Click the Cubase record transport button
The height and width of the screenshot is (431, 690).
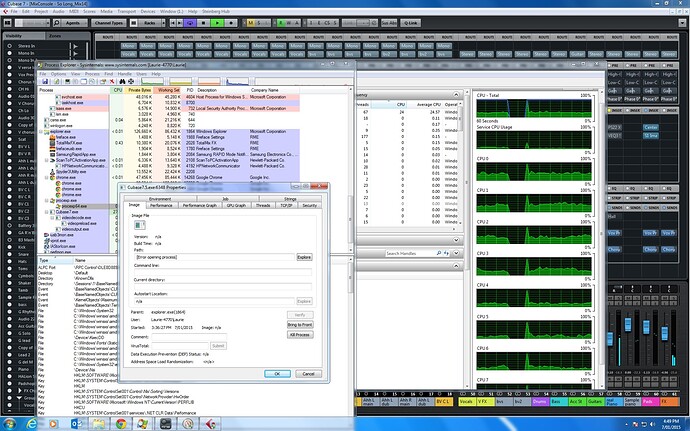[231, 23]
